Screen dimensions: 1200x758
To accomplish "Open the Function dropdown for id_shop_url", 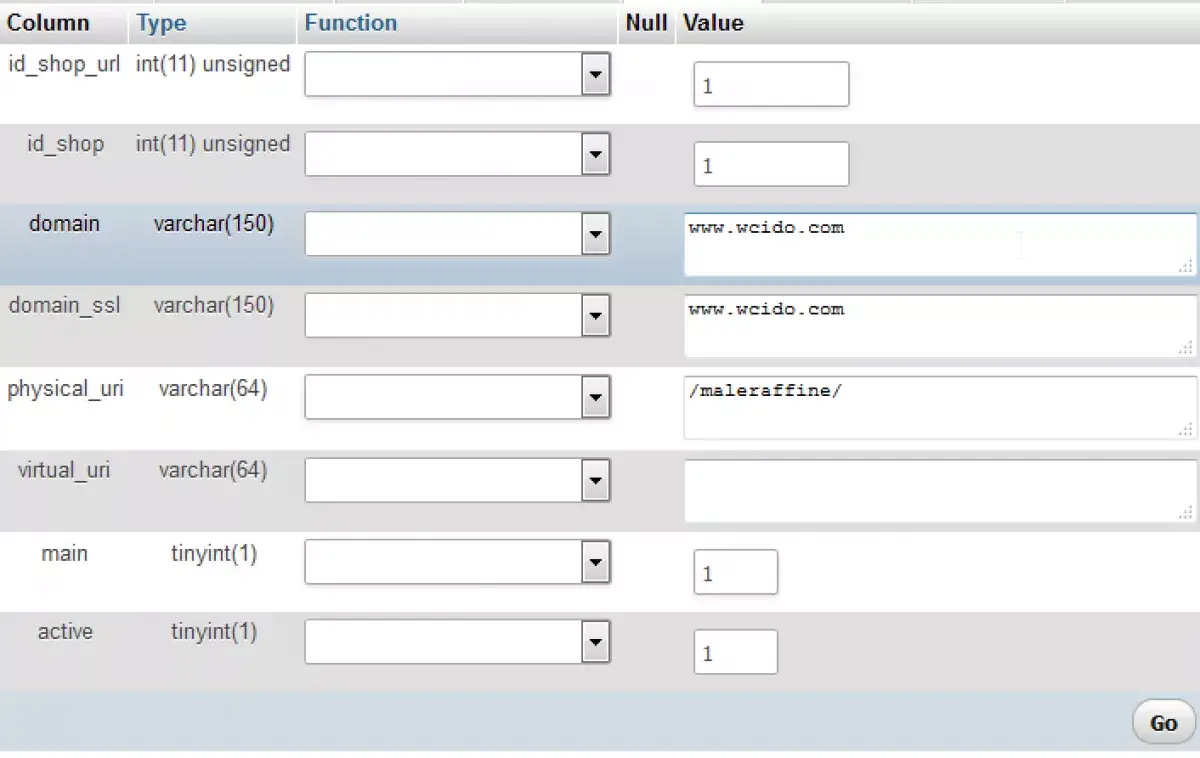I will (x=457, y=74).
